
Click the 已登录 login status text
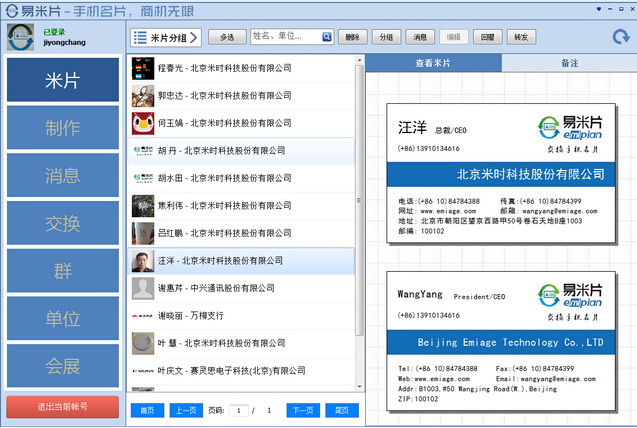54,32
